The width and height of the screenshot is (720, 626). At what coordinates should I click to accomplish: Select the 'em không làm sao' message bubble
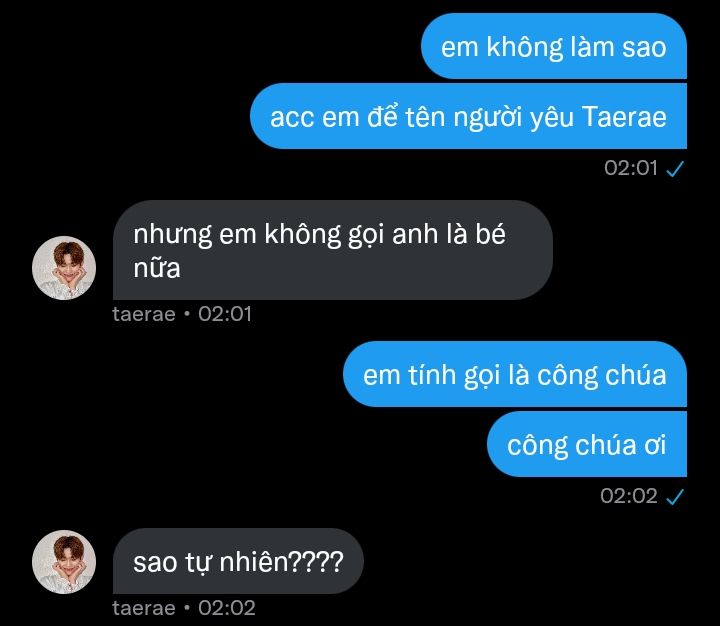pos(554,46)
